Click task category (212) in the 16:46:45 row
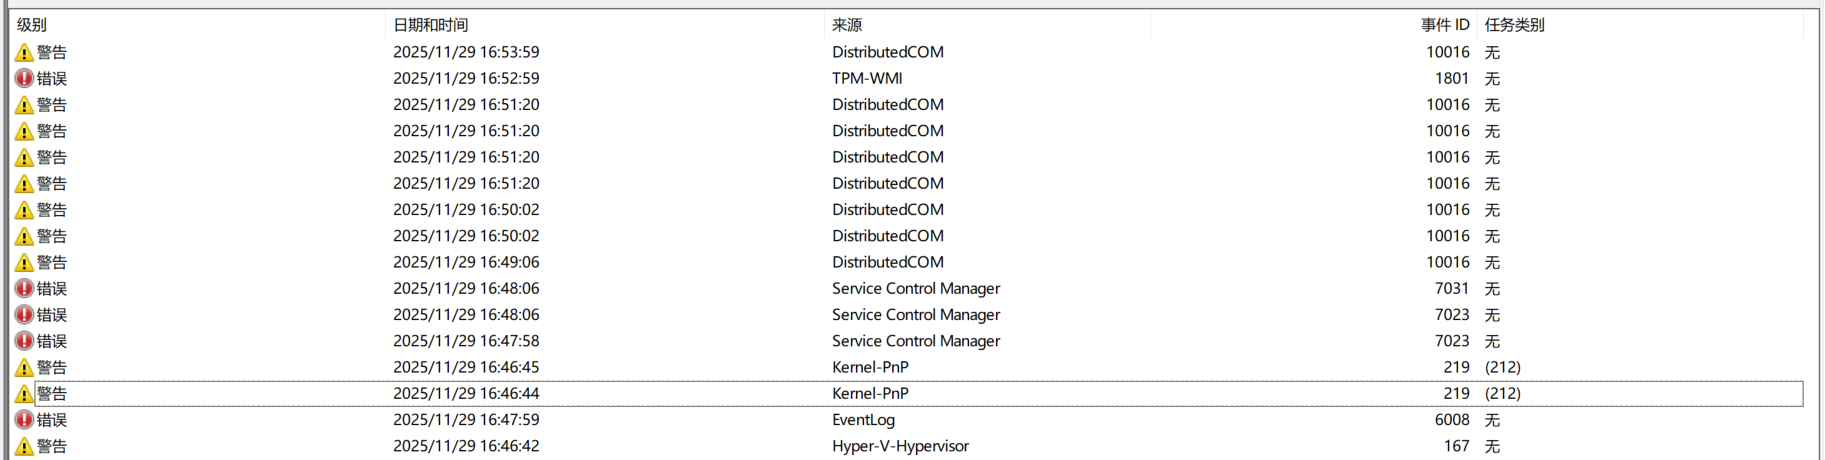 (1502, 367)
